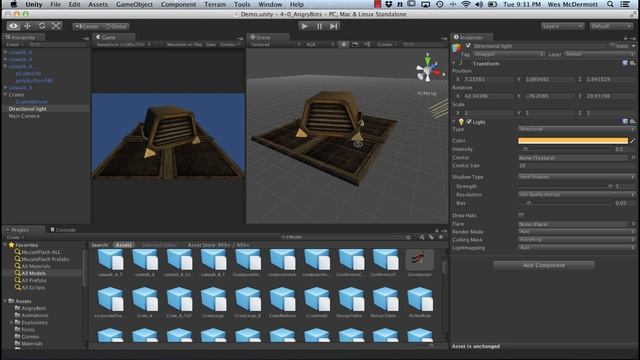Toggle Global handle rotation button
This screenshot has width=640, height=360.
(116, 27)
